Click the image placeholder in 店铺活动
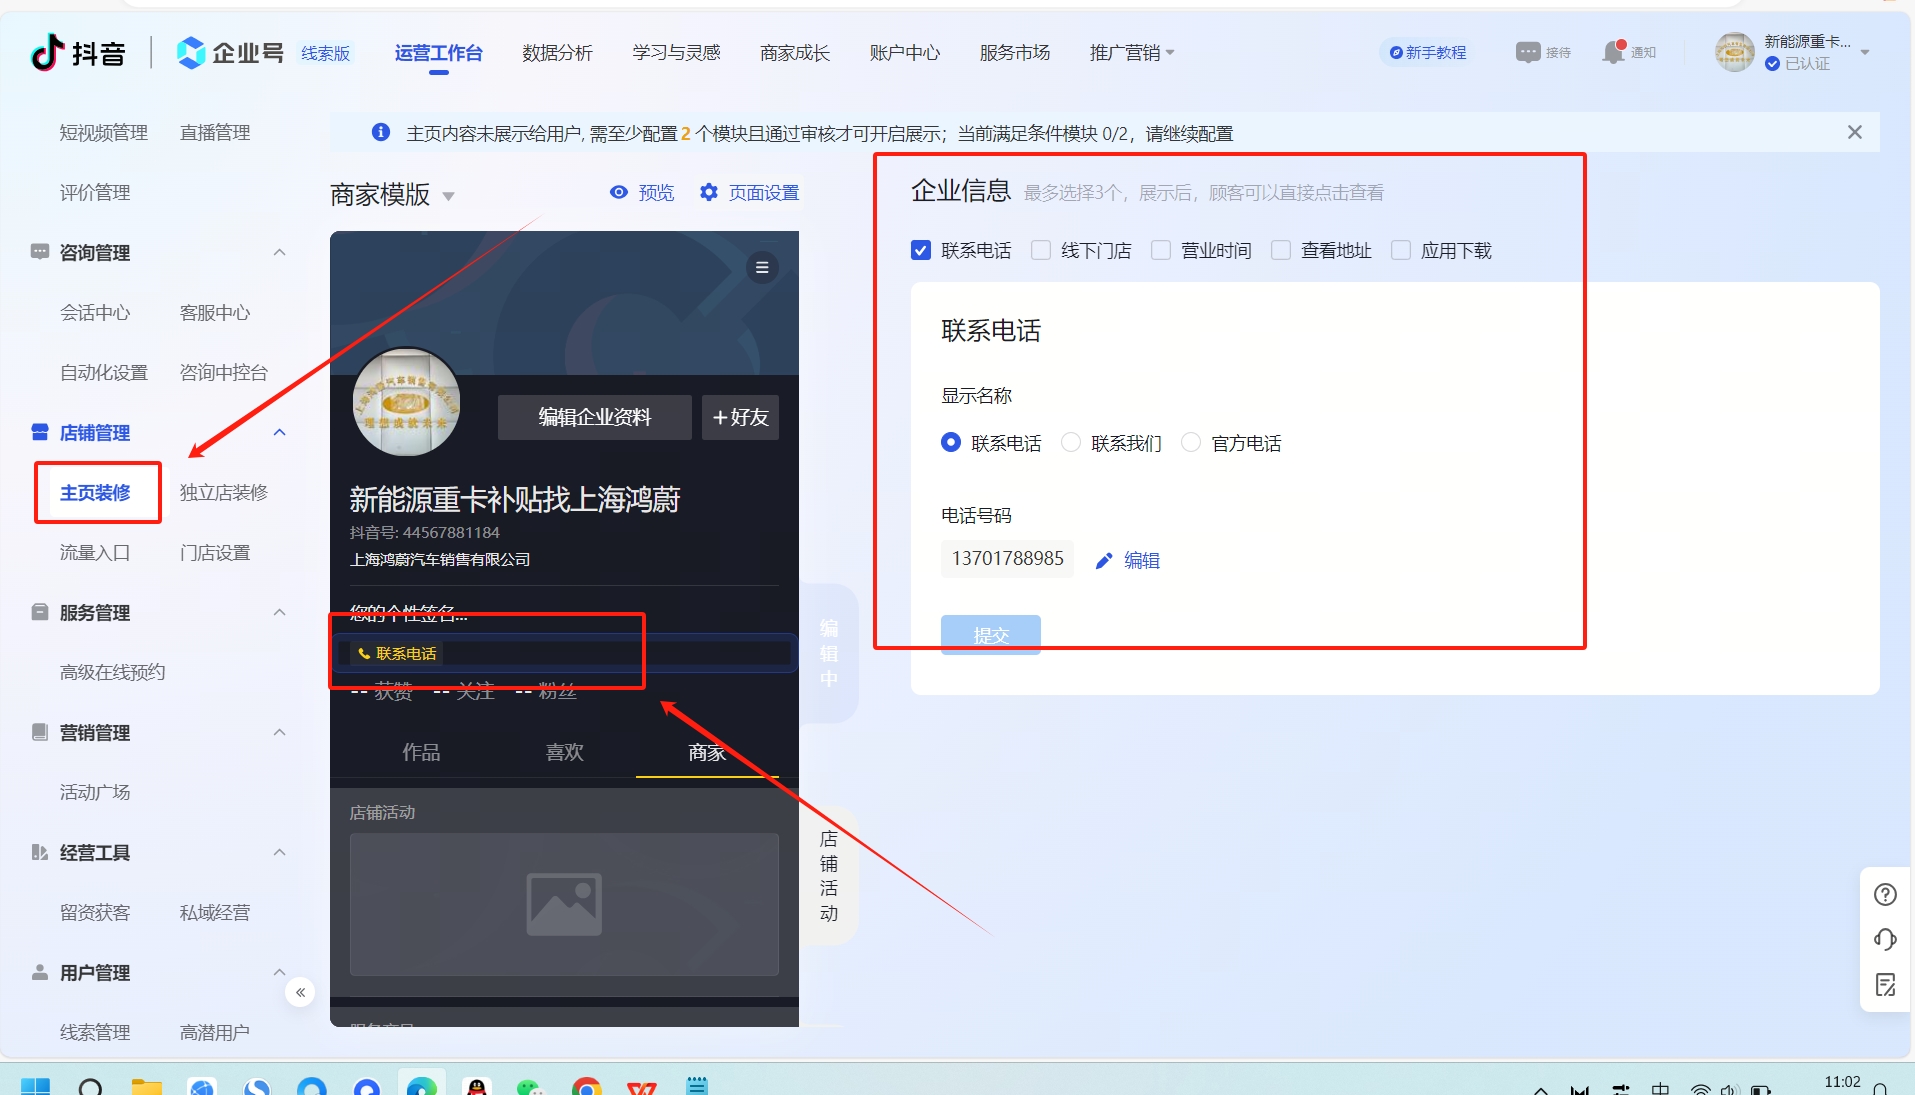Image resolution: width=1915 pixels, height=1095 pixels. (x=564, y=904)
